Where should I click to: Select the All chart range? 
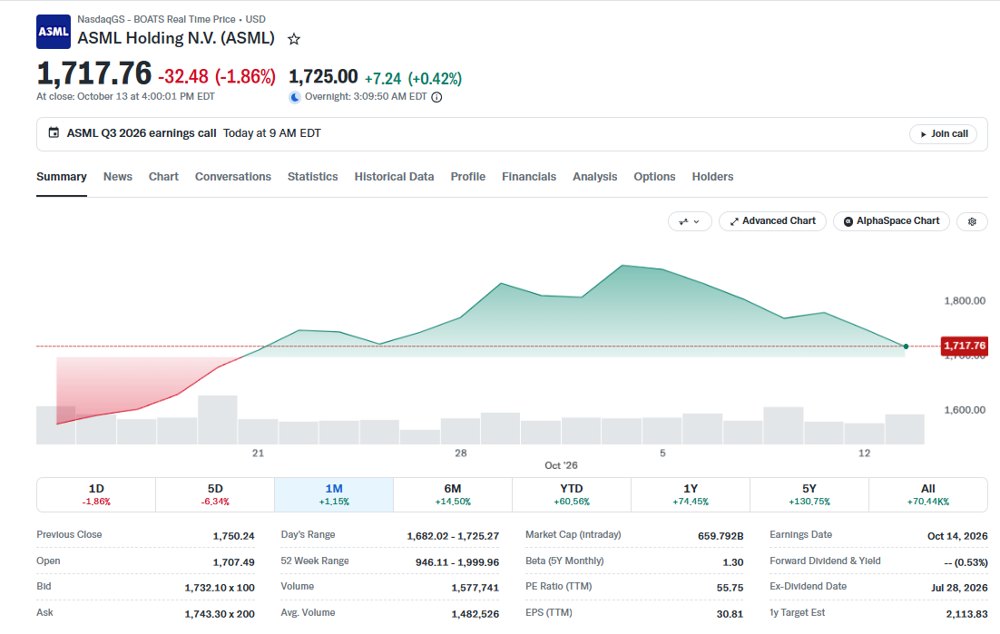(928, 494)
